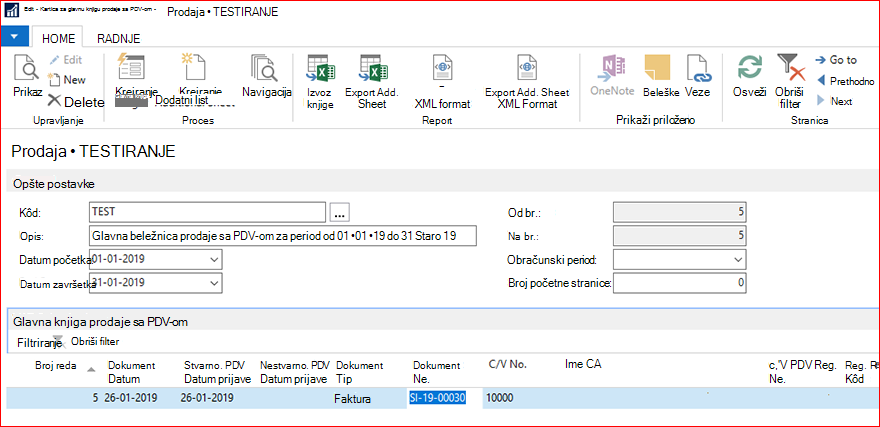Click Obriši filter in lines toolbar

95,341
